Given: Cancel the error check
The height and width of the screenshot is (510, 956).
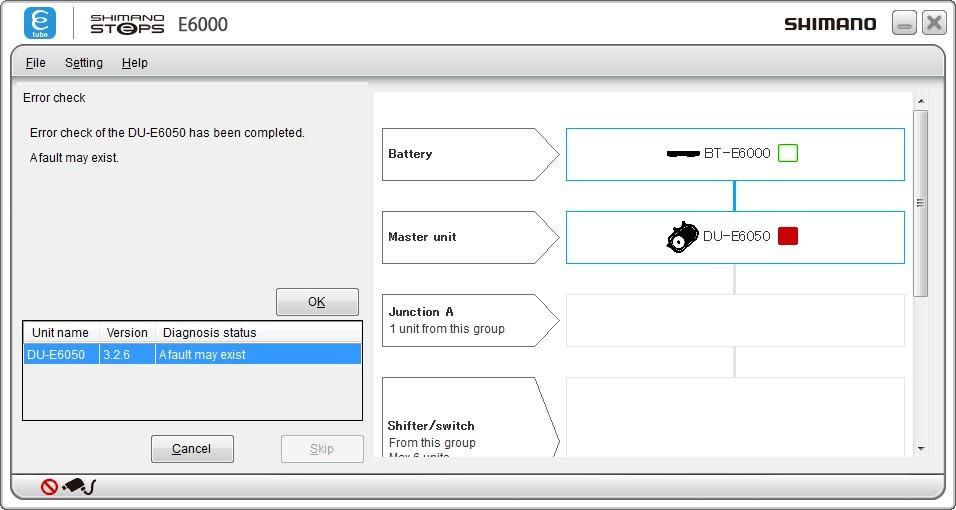Looking at the screenshot, I should (x=192, y=449).
